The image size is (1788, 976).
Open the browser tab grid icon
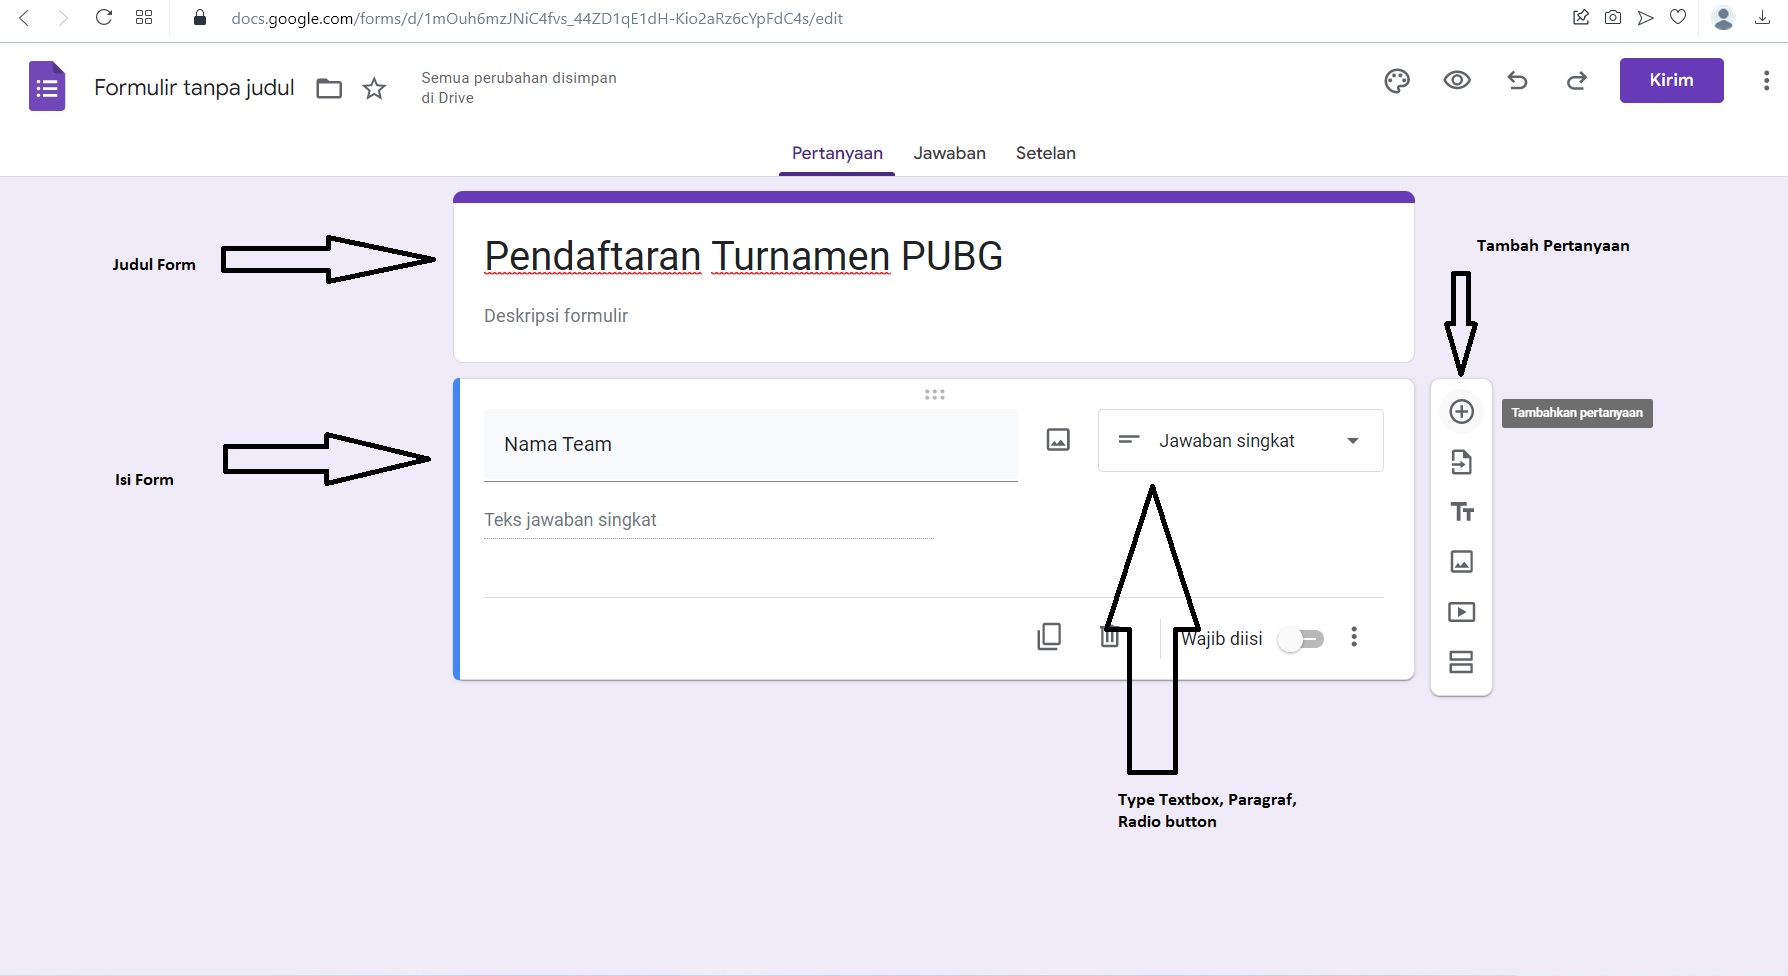pyautogui.click(x=144, y=18)
